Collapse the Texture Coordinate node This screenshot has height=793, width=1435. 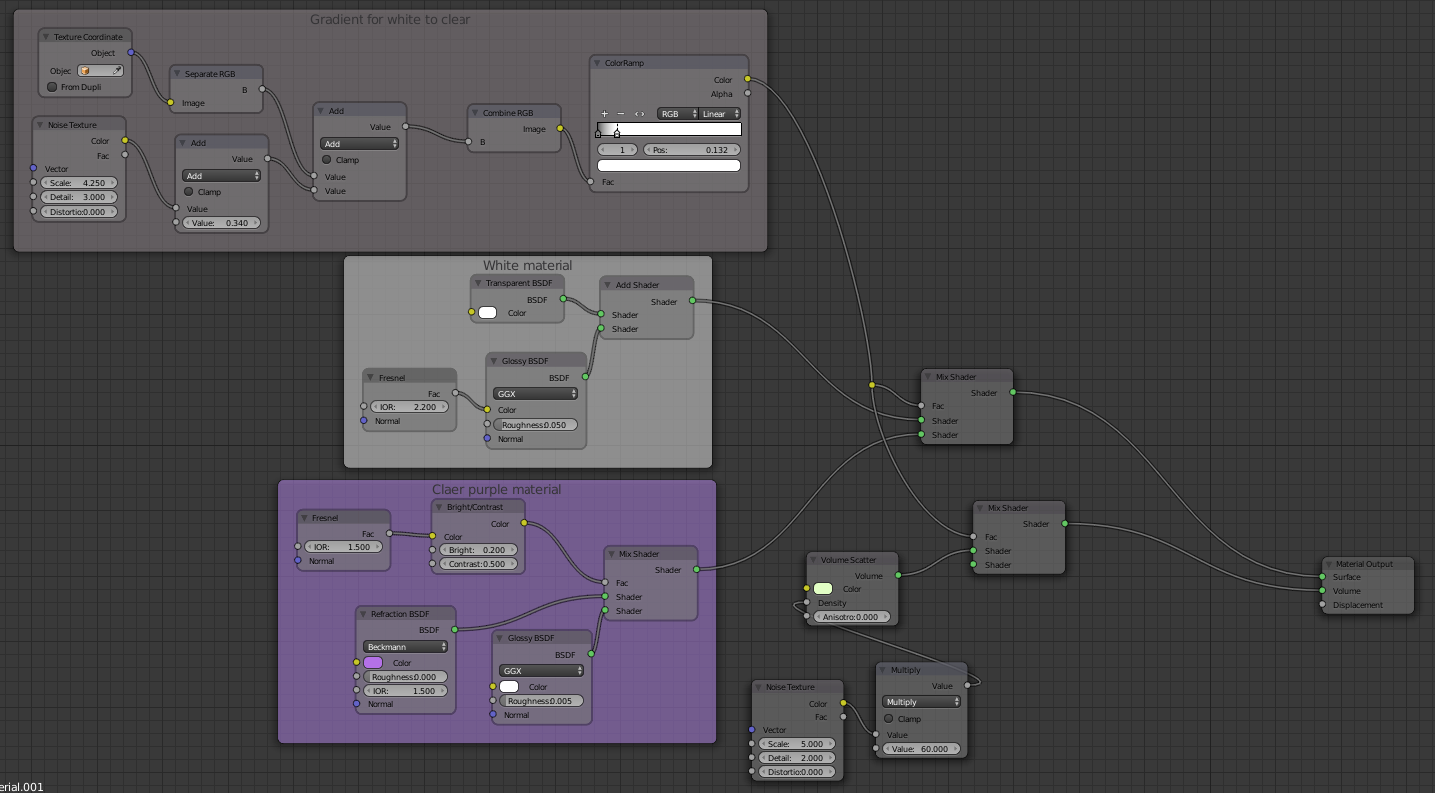click(46, 37)
